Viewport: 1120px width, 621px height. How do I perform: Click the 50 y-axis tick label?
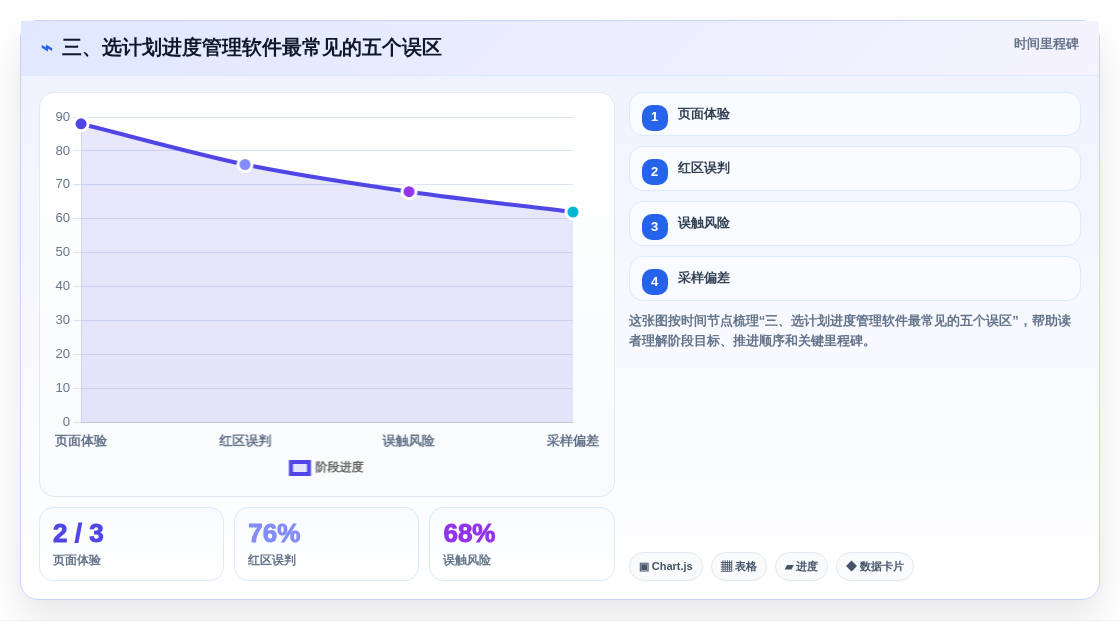[63, 252]
